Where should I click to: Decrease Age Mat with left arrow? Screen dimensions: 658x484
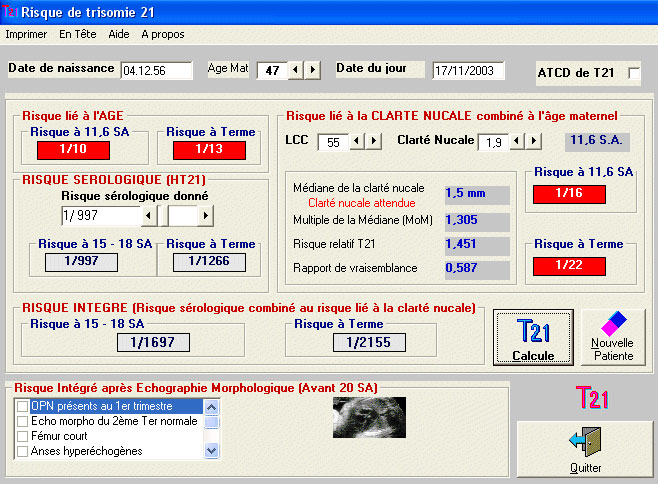point(296,70)
